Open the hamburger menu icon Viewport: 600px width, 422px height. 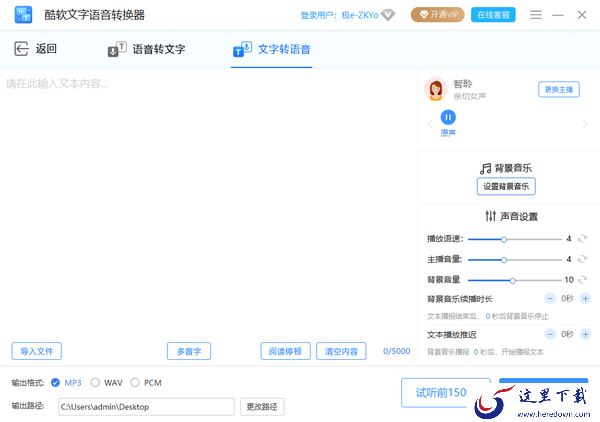(x=536, y=15)
